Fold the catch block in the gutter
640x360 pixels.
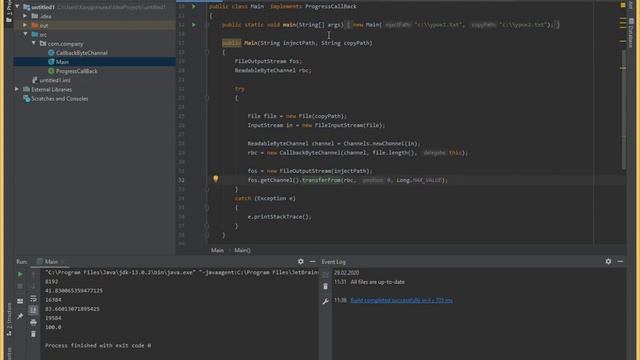(x=207, y=208)
